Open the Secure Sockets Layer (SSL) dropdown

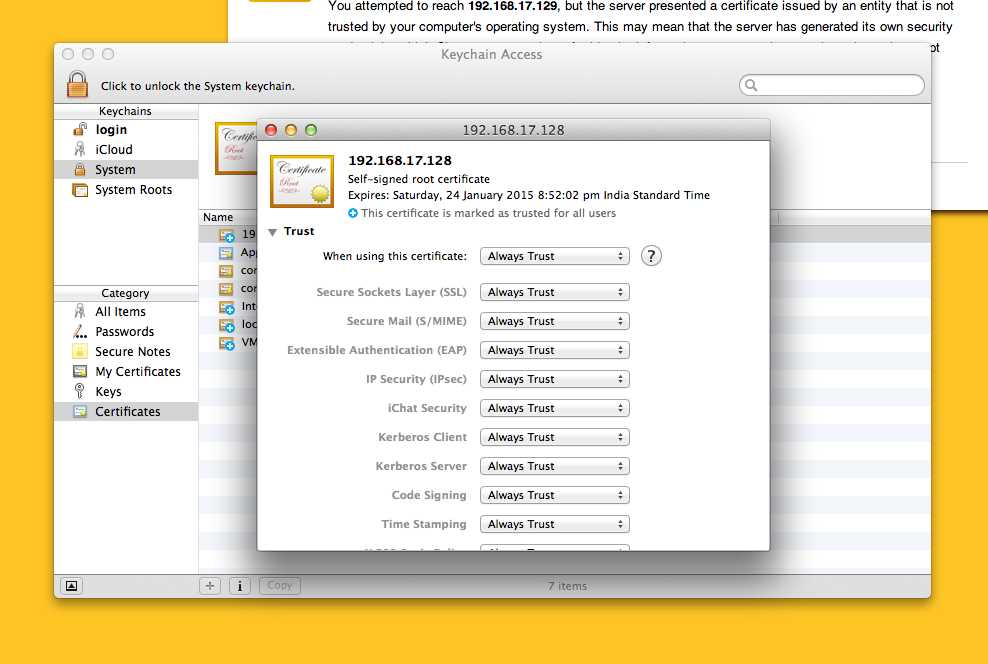pos(554,292)
